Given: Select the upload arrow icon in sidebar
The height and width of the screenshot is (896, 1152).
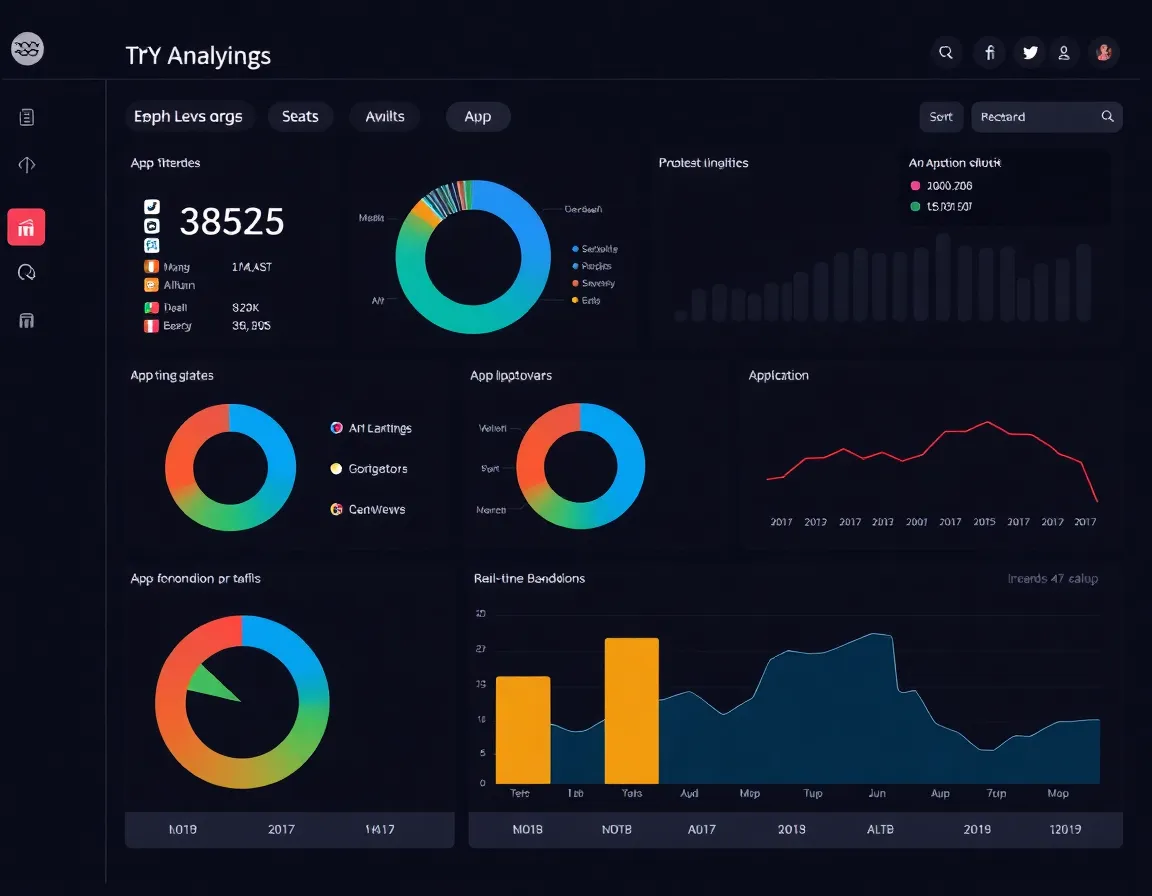Looking at the screenshot, I should (26, 164).
